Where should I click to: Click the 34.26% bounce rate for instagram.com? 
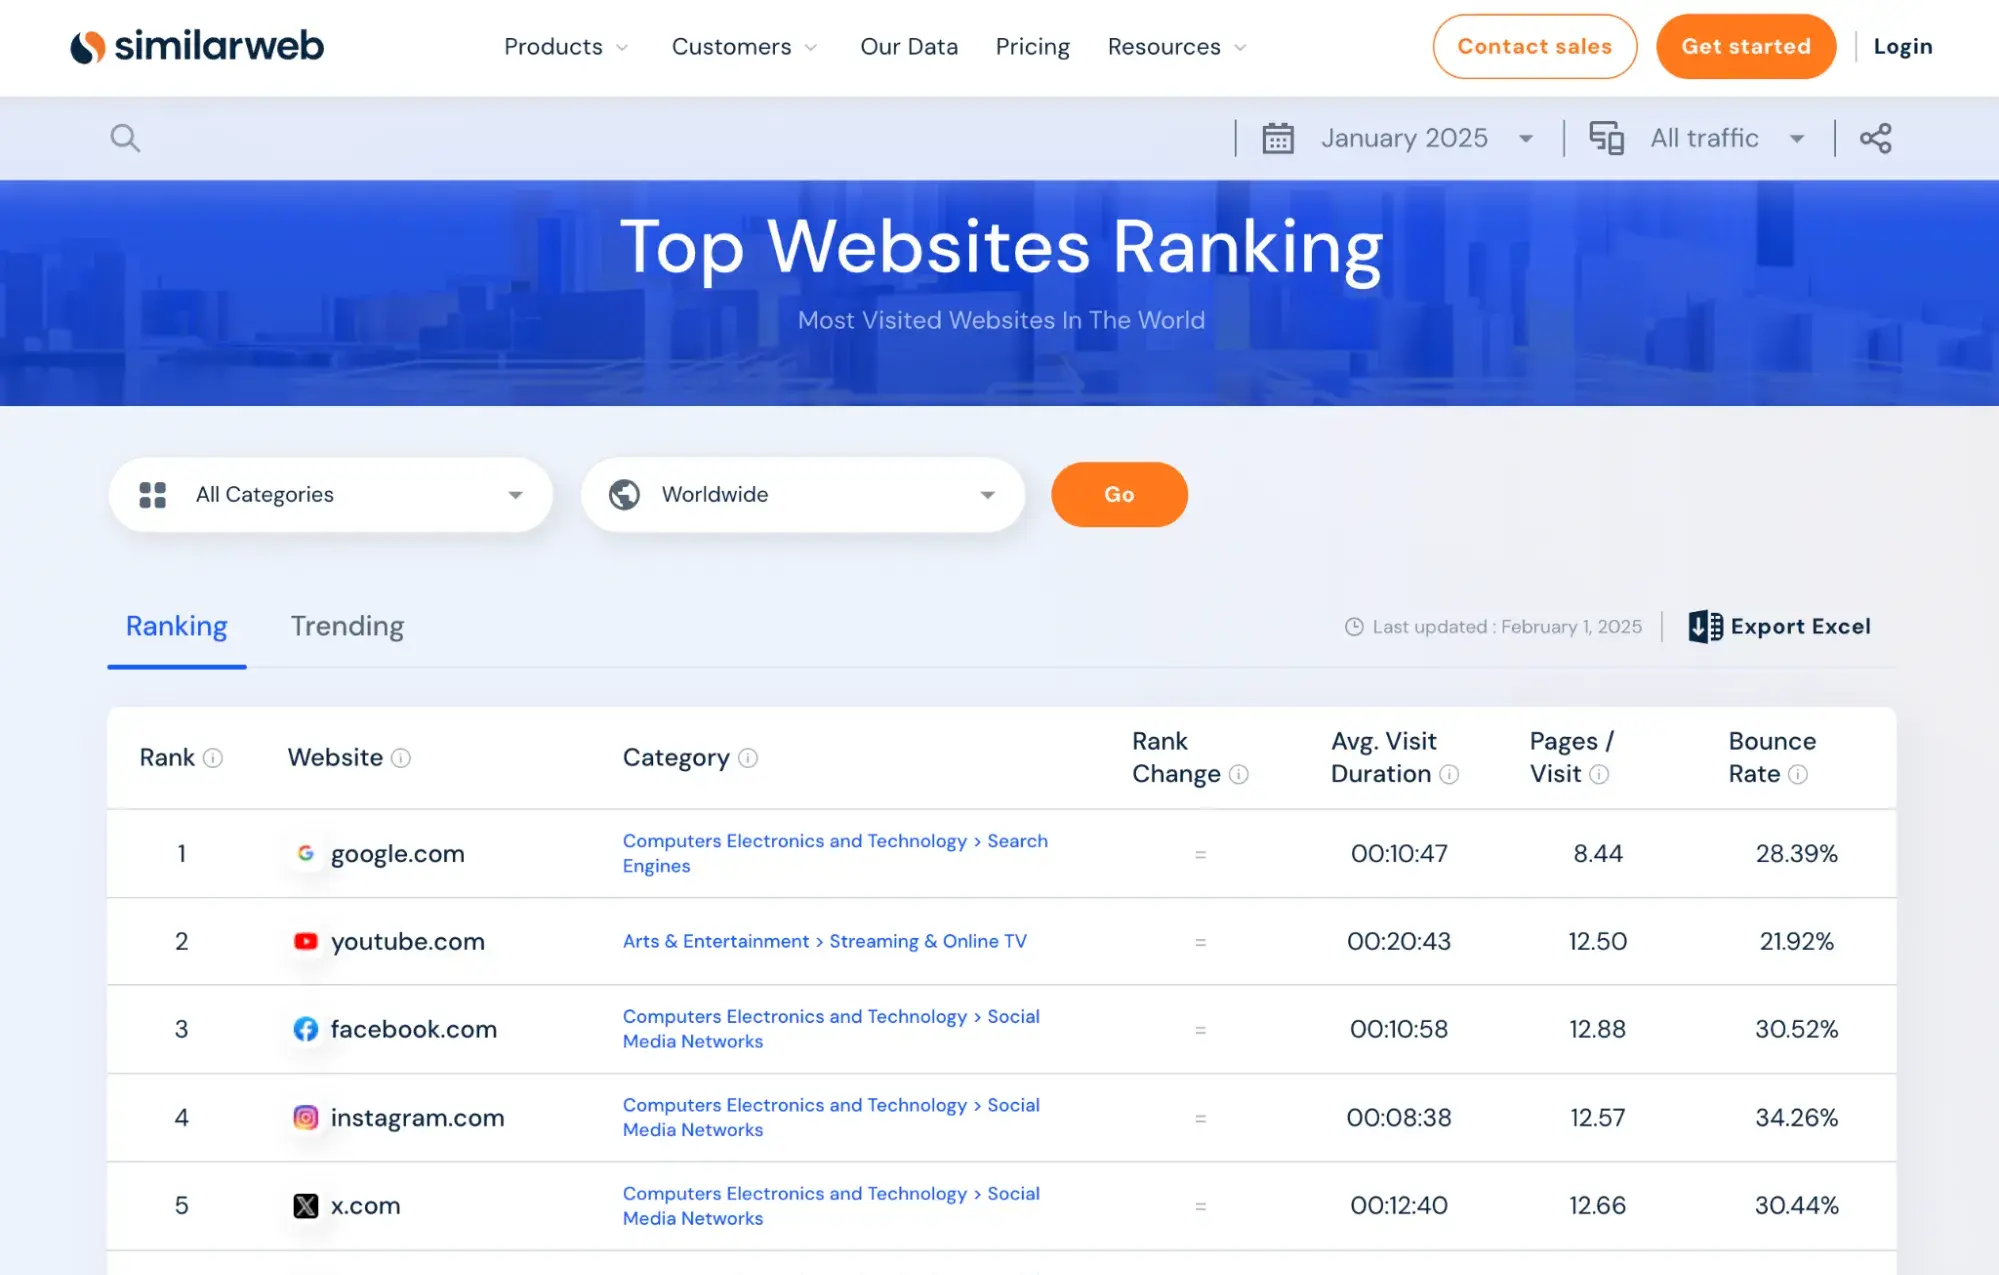pyautogui.click(x=1796, y=1118)
